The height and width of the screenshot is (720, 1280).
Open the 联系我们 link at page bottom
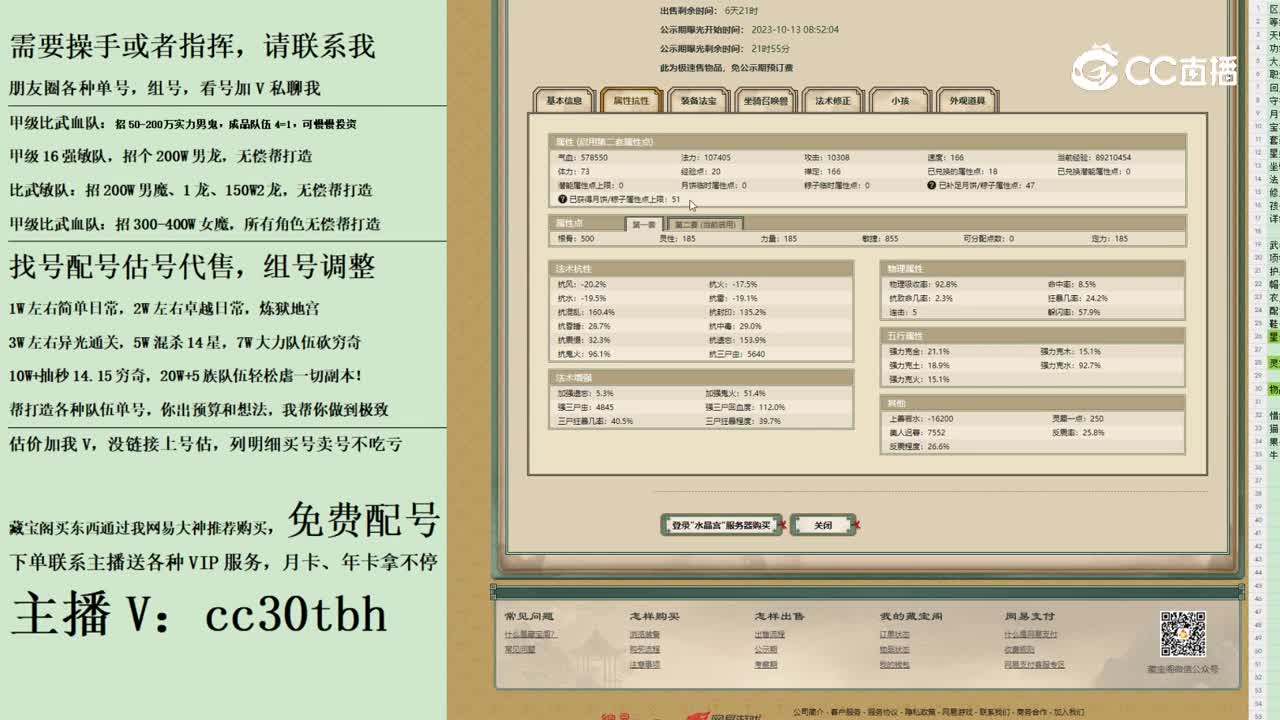pyautogui.click(x=994, y=712)
